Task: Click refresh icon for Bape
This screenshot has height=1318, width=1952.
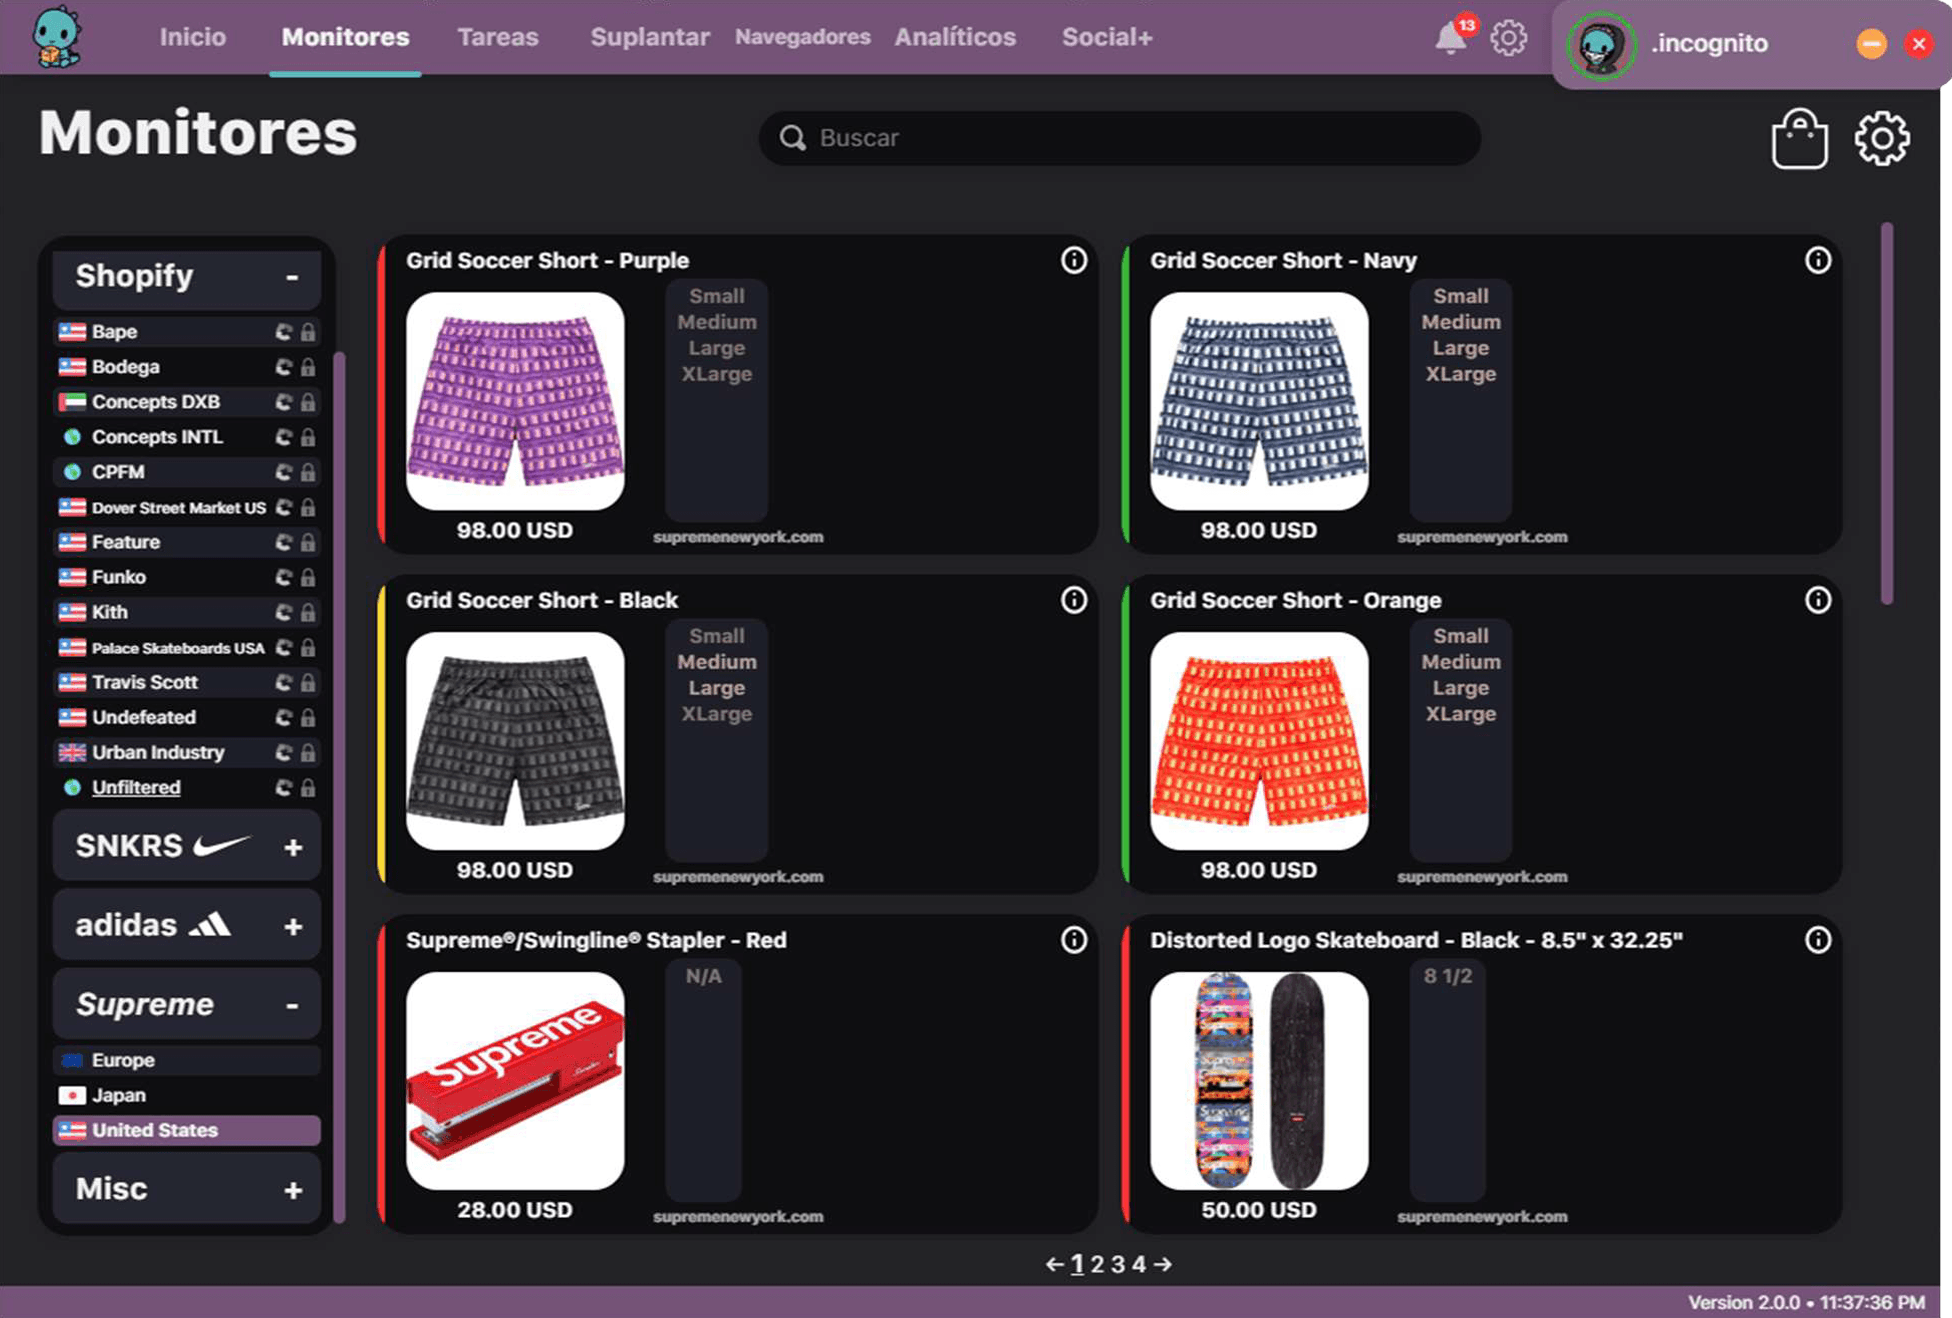Action: point(284,332)
